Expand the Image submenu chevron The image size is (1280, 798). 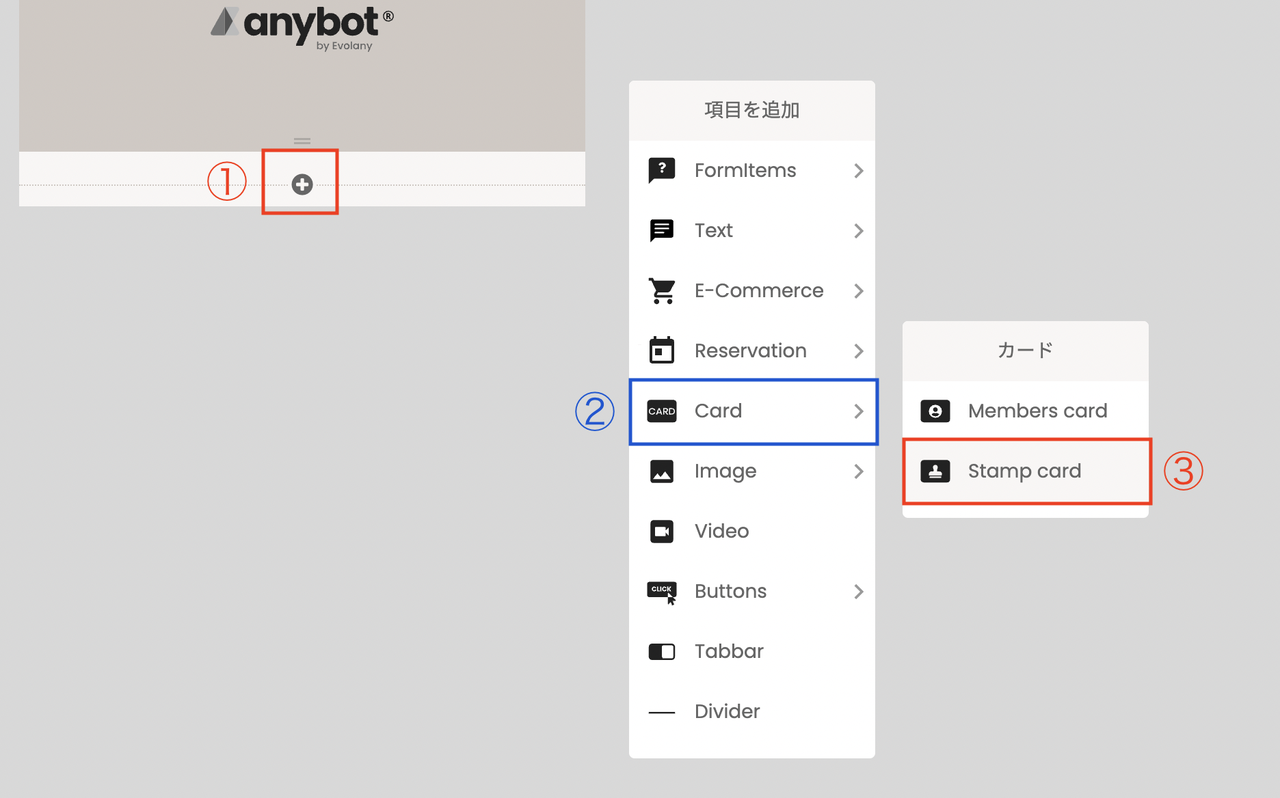(x=859, y=471)
